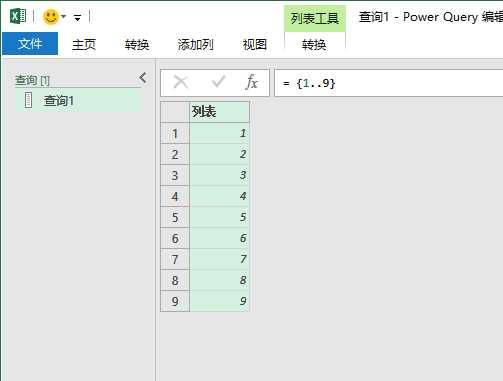This screenshot has width=503, height=381.
Task: Click list icon beside 查询1
Action: click(x=28, y=100)
